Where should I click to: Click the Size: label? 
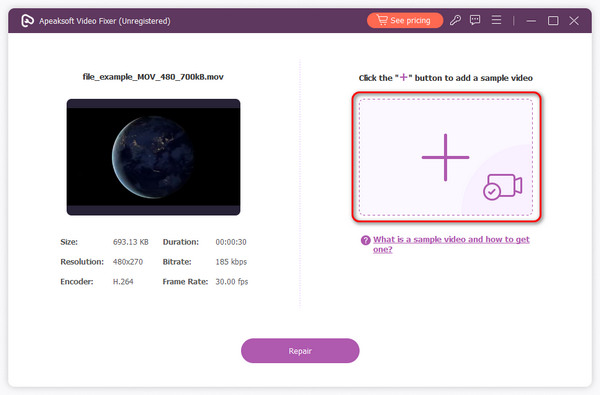69,242
